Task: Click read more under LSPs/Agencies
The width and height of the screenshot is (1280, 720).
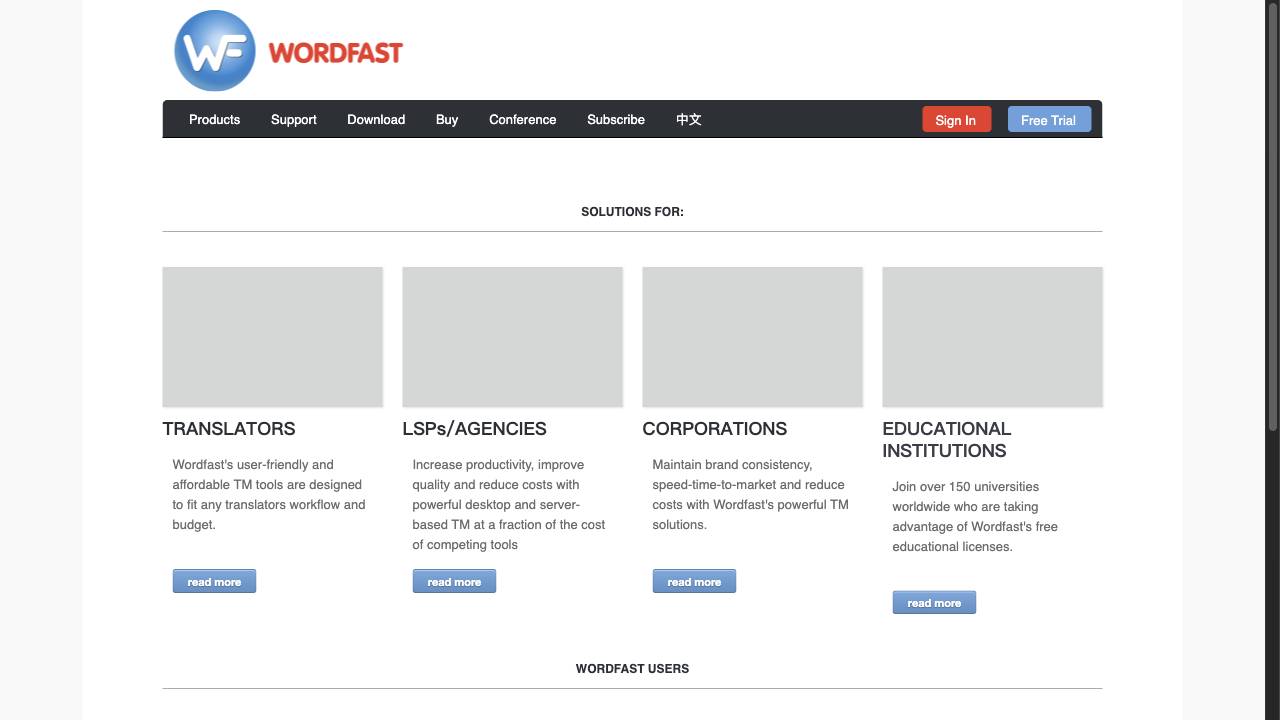Action: coord(454,581)
